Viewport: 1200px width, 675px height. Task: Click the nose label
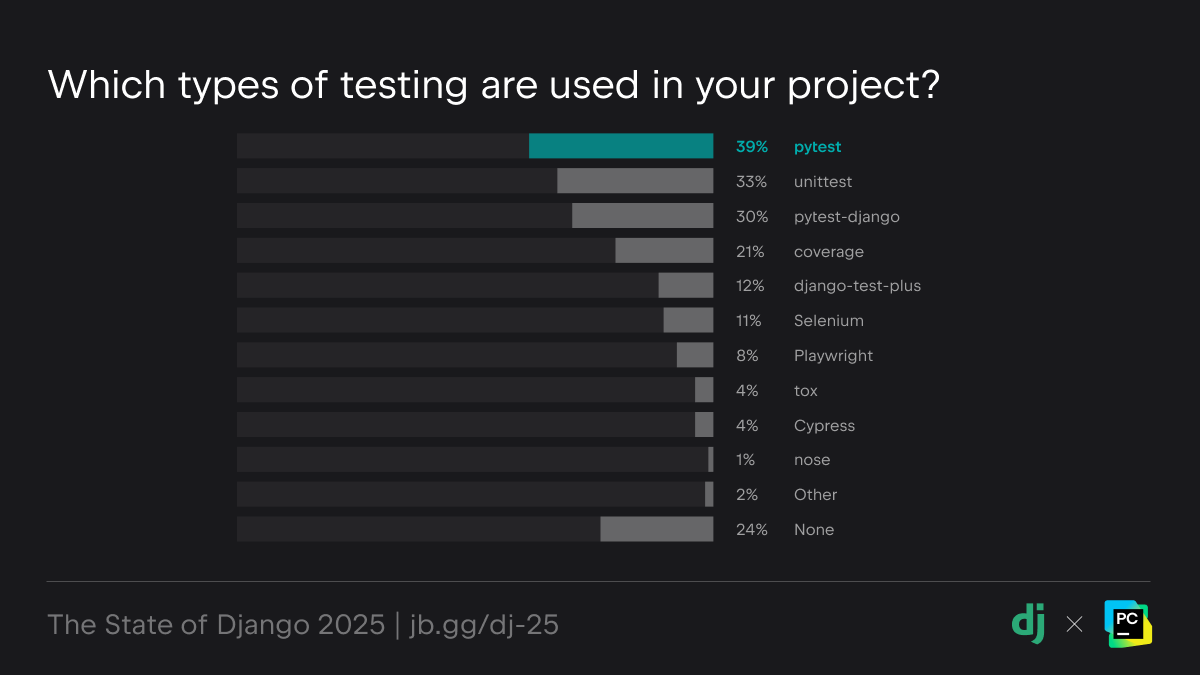pos(811,460)
